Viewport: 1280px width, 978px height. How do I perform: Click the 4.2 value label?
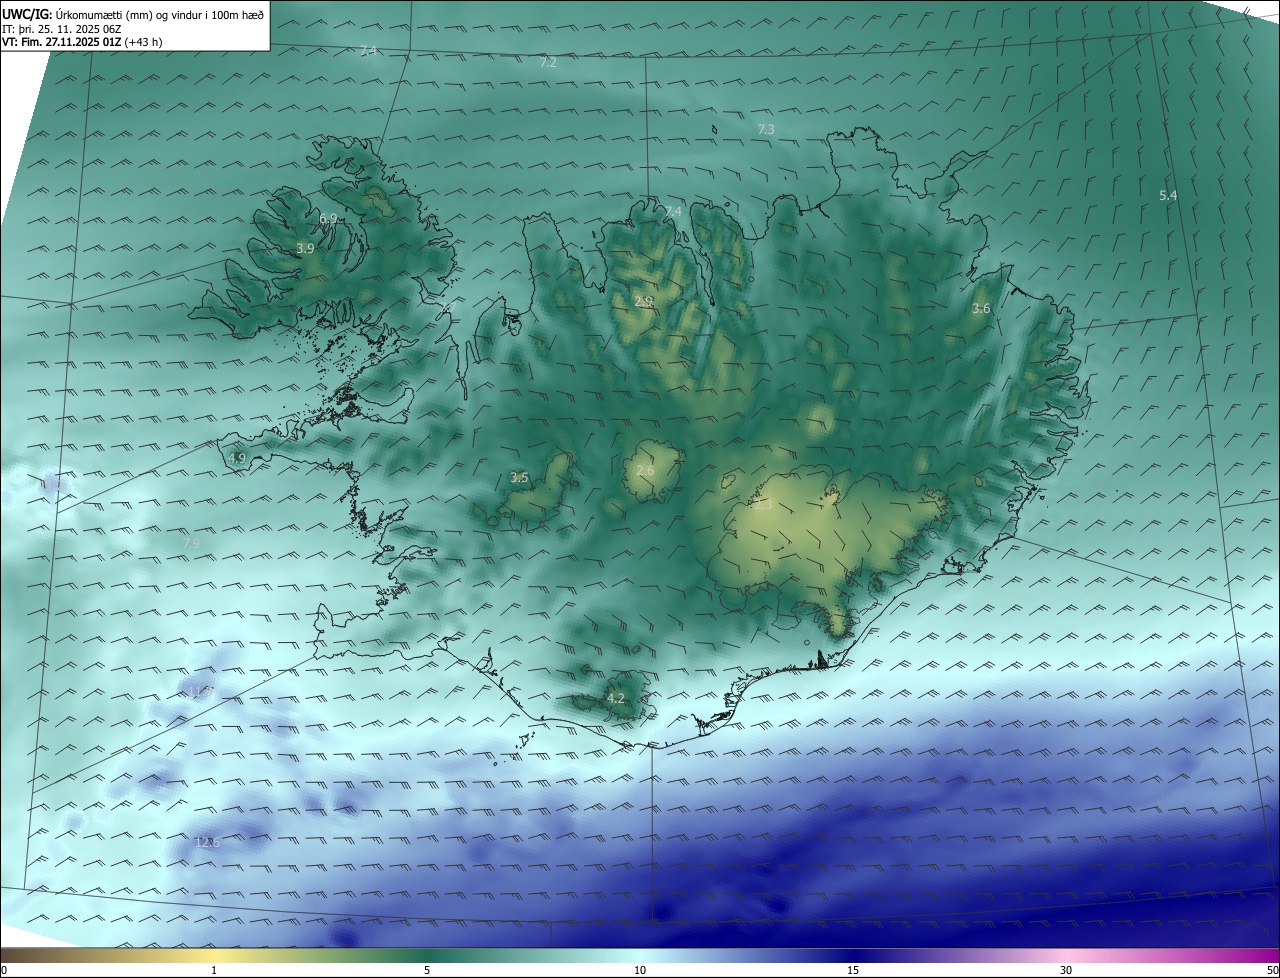click(x=616, y=698)
